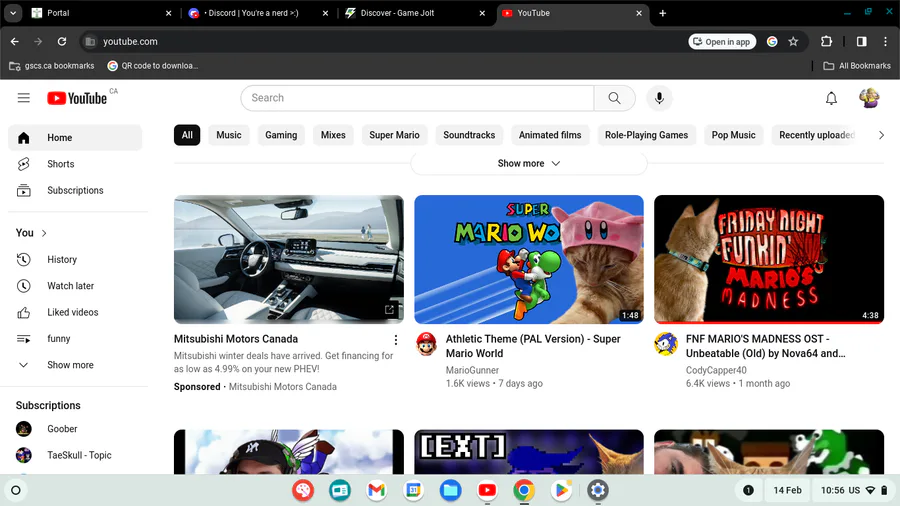The height and width of the screenshot is (506, 900).
Task: Open Athletic Theme Super Mario World title
Action: 533,346
